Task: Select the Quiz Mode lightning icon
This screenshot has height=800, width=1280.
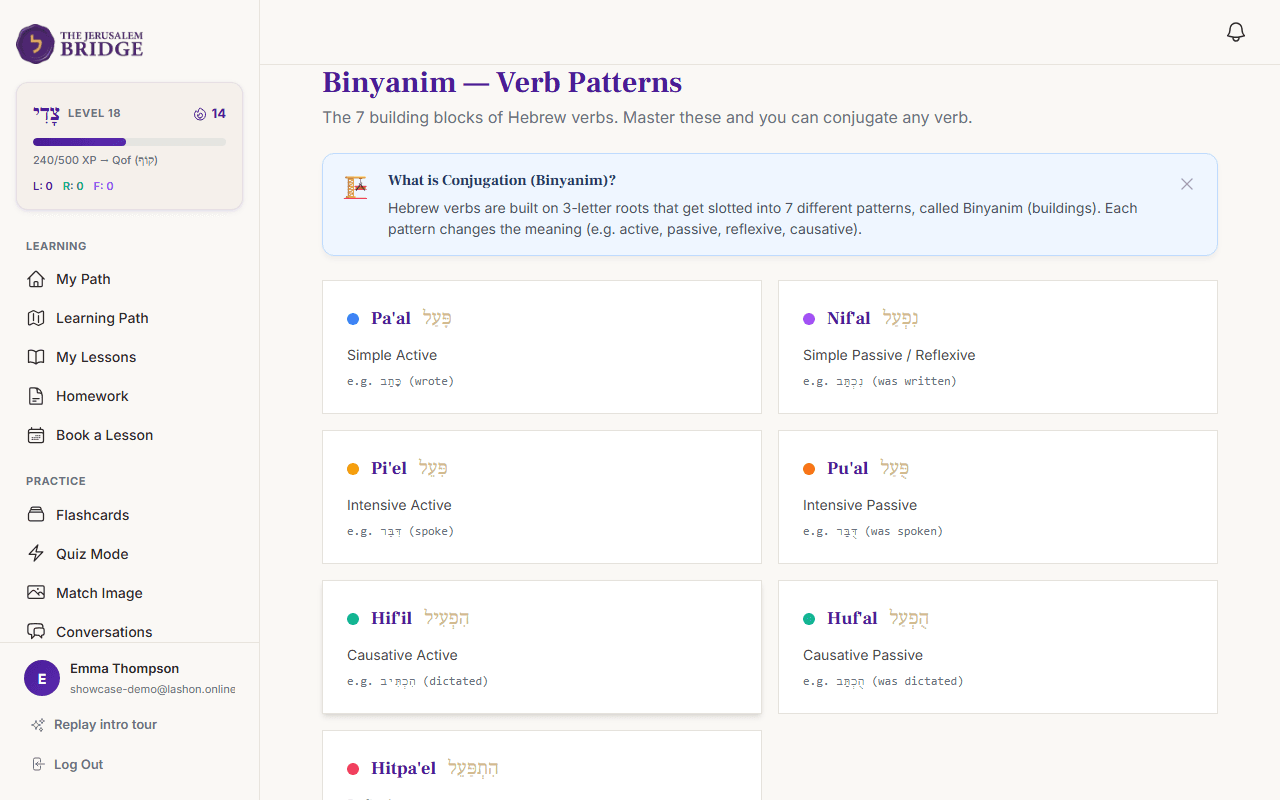Action: tap(36, 553)
